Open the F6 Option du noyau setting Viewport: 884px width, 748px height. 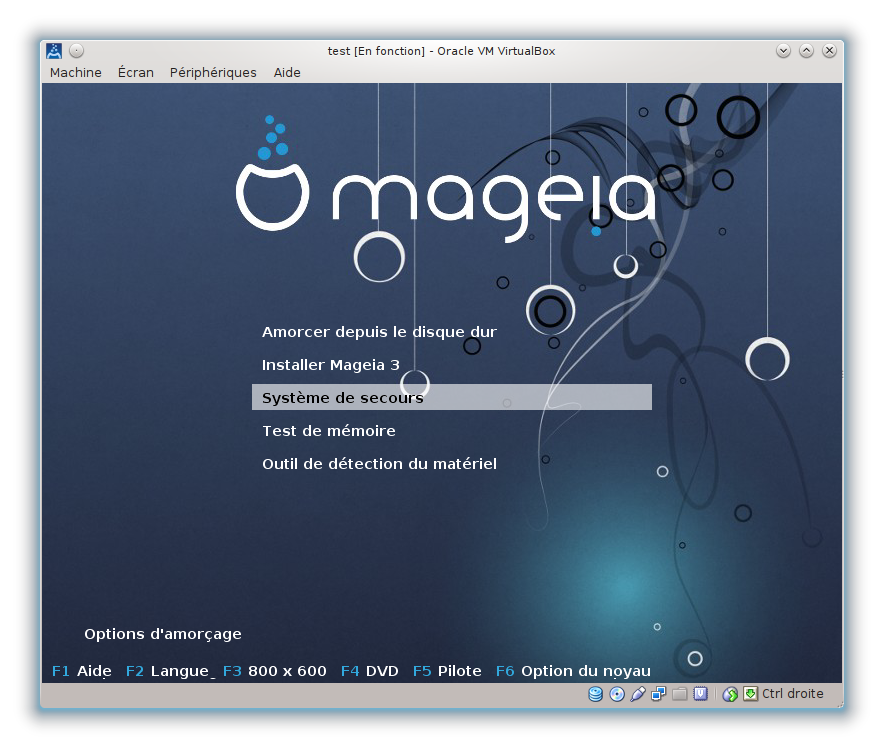[x=573, y=671]
